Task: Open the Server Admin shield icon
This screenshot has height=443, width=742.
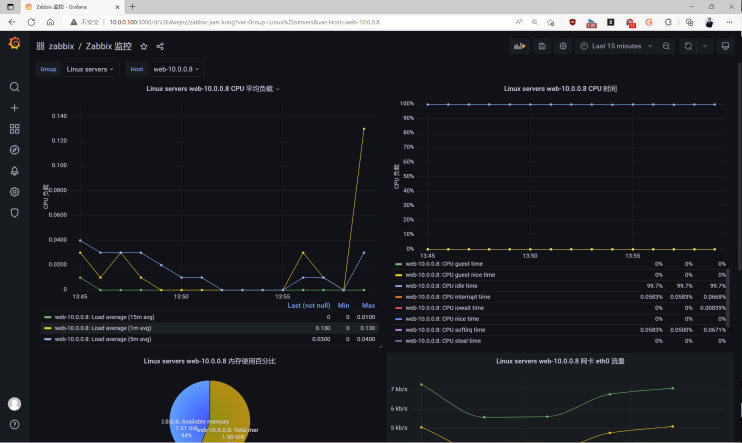Action: point(15,213)
